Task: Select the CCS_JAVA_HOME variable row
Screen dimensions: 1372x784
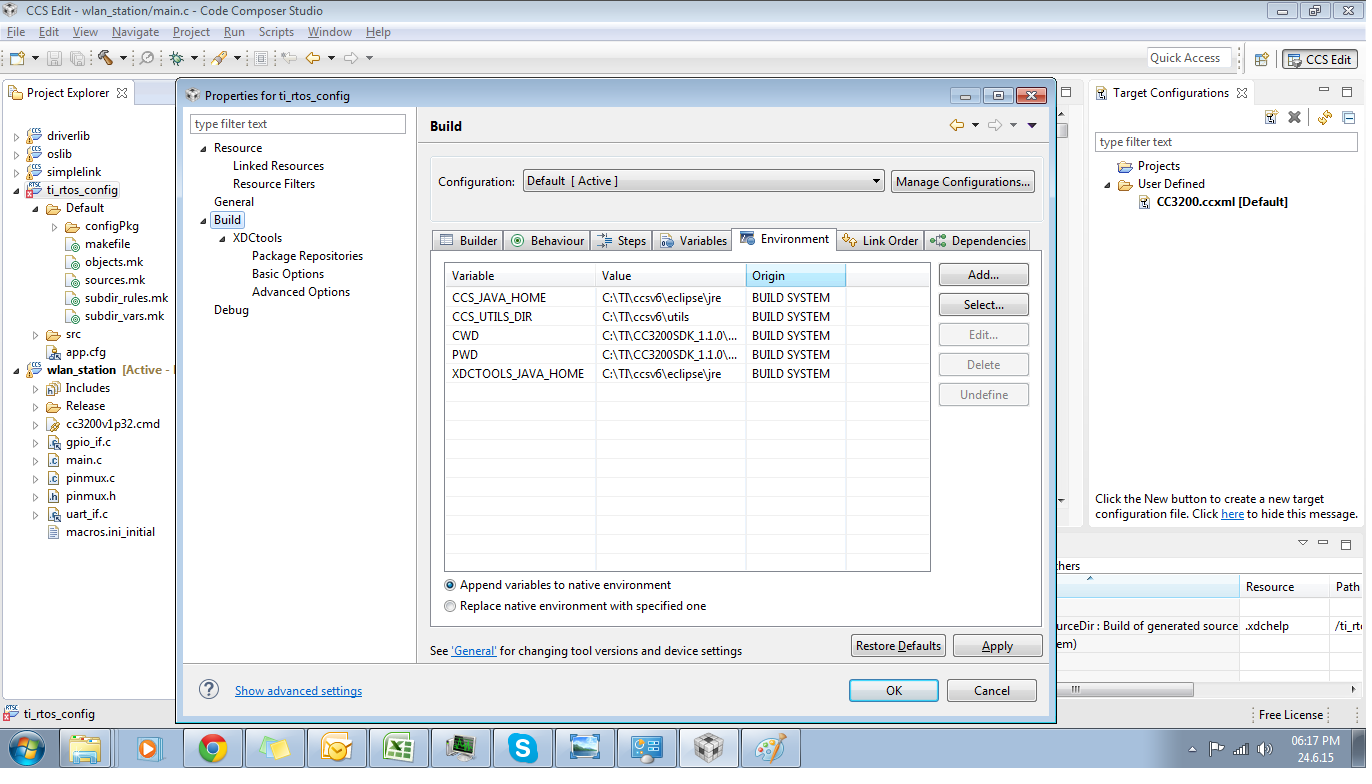Action: pos(687,297)
